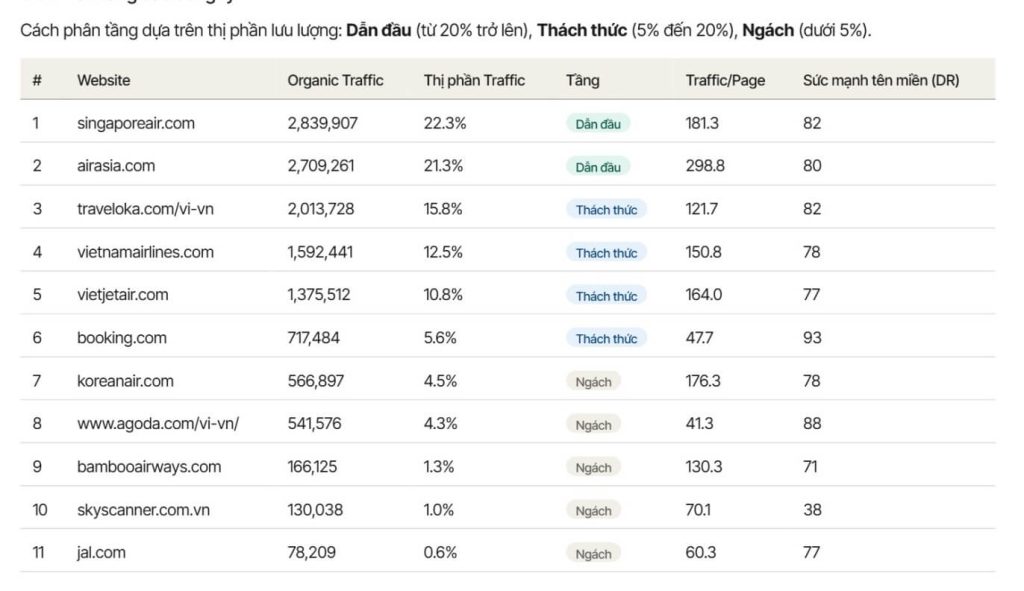Click the Website column header
1024x591 pixels.
(104, 80)
